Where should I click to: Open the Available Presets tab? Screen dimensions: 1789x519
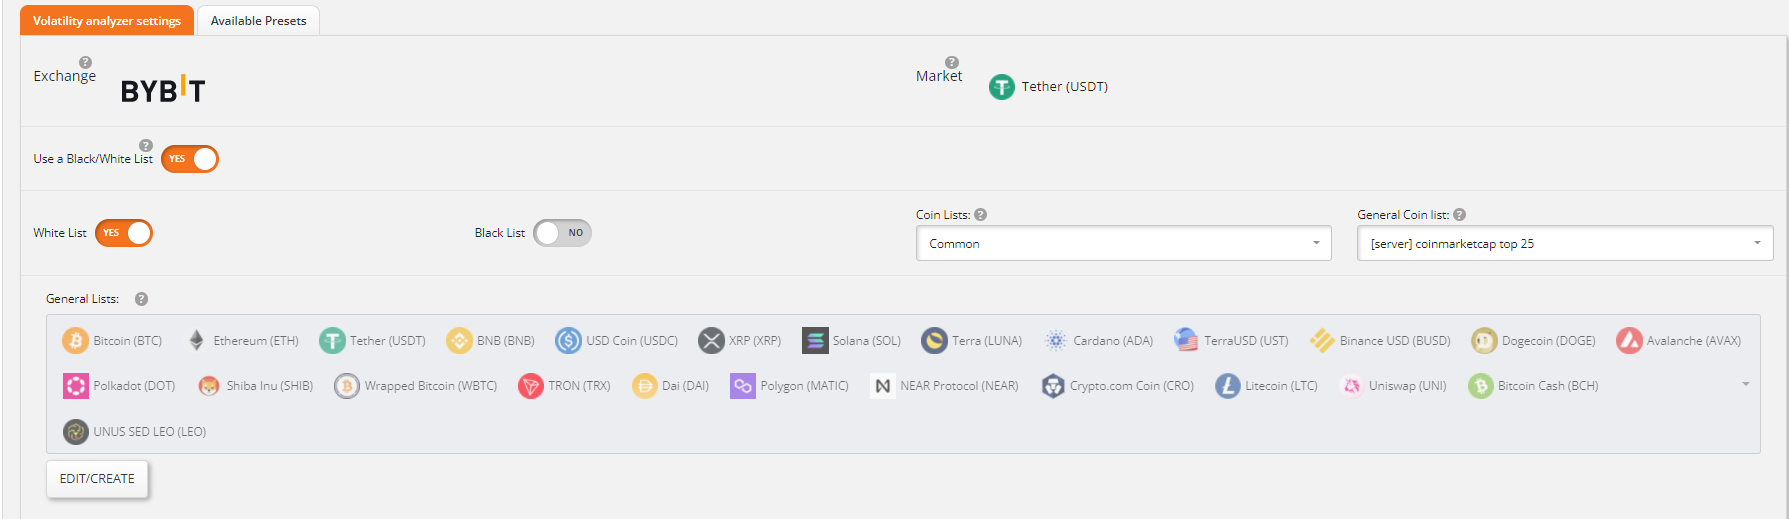click(x=258, y=20)
